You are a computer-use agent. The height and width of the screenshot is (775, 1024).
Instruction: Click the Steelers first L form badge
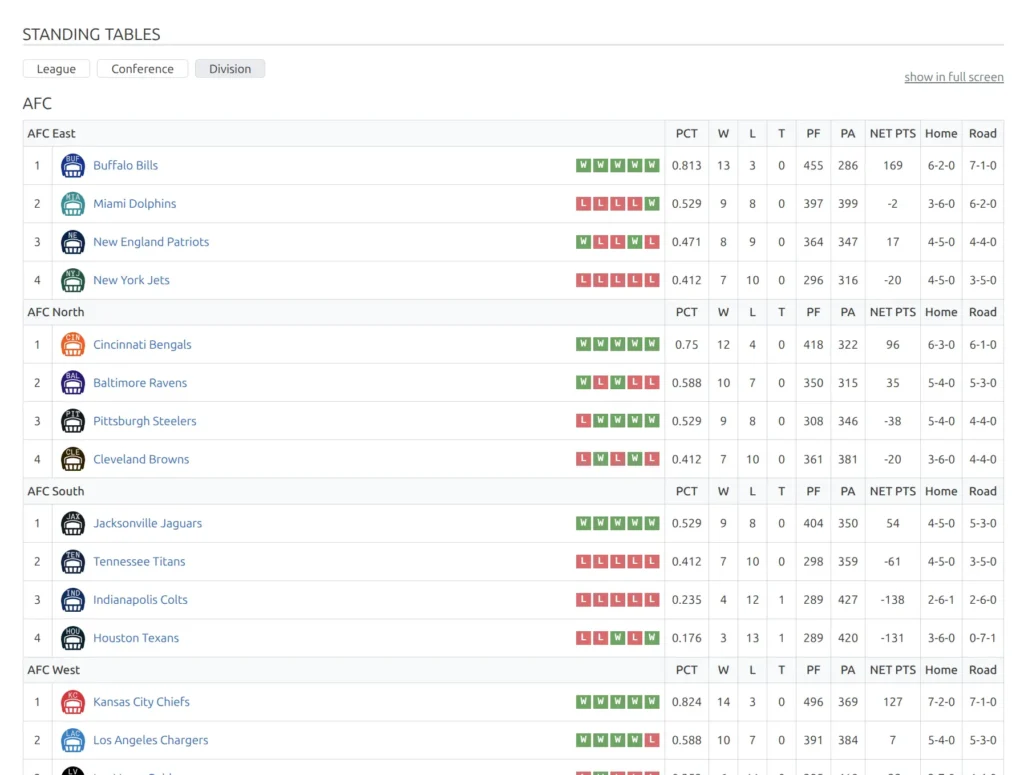583,420
